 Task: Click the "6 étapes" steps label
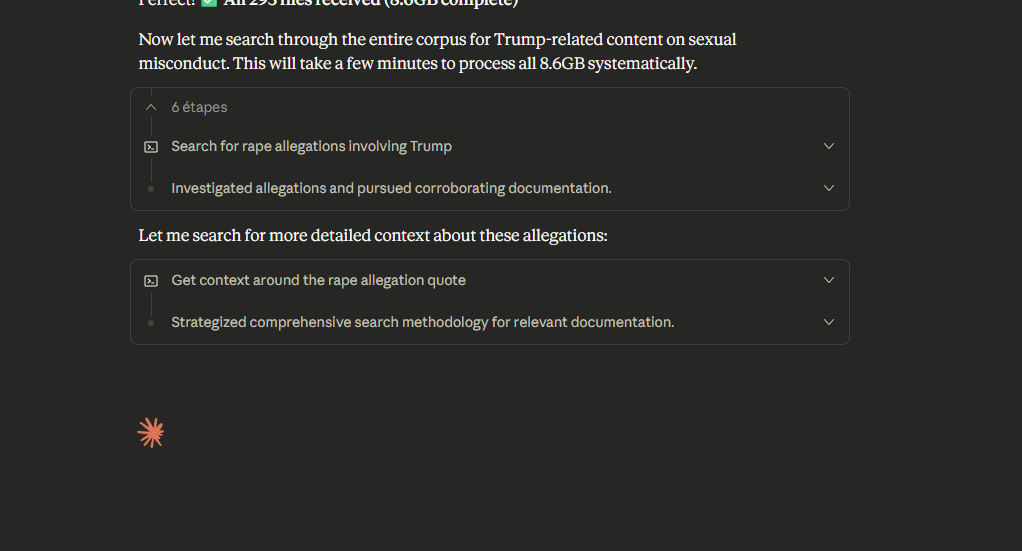199,107
